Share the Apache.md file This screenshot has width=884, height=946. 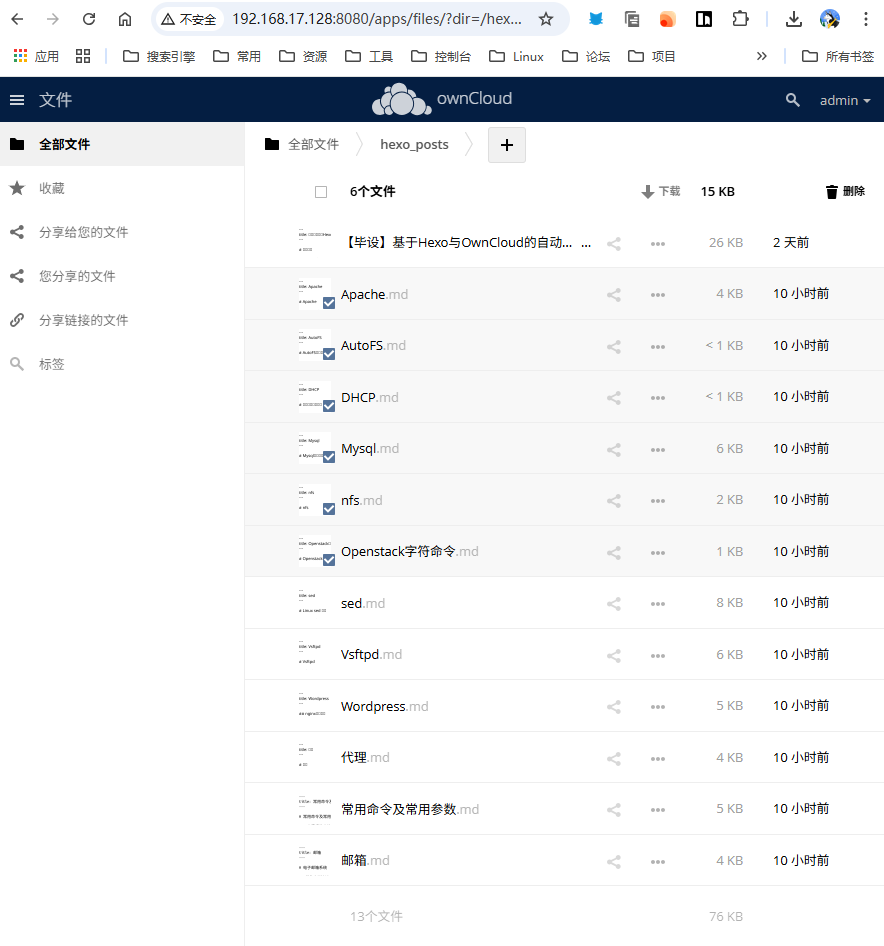tap(614, 295)
